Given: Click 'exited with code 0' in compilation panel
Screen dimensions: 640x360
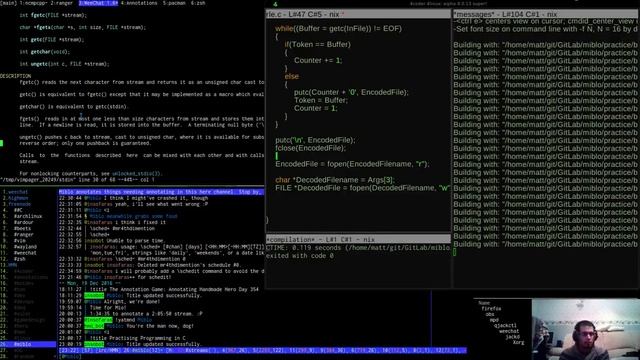Looking at the screenshot, I should click(300, 256).
